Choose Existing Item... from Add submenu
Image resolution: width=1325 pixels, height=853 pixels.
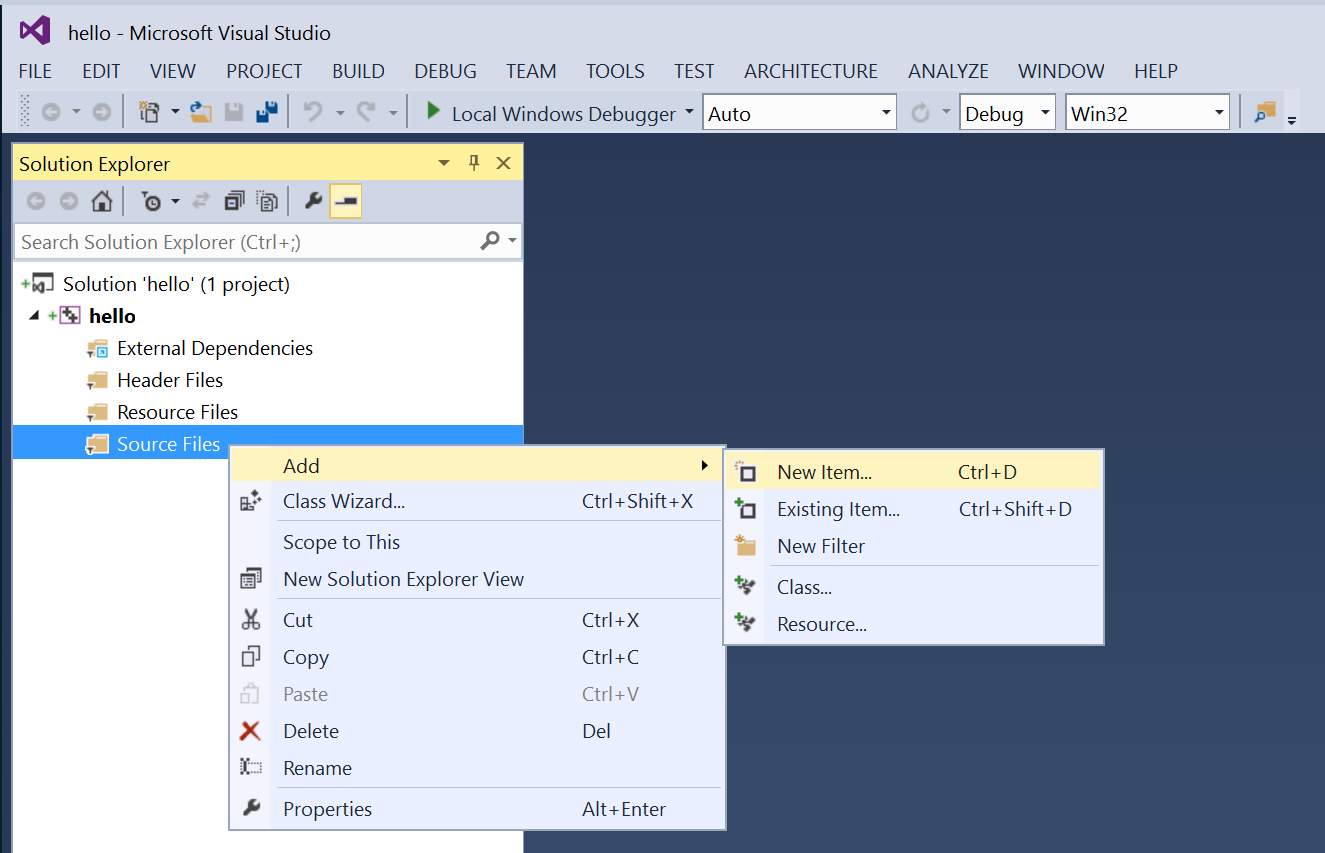coord(912,509)
